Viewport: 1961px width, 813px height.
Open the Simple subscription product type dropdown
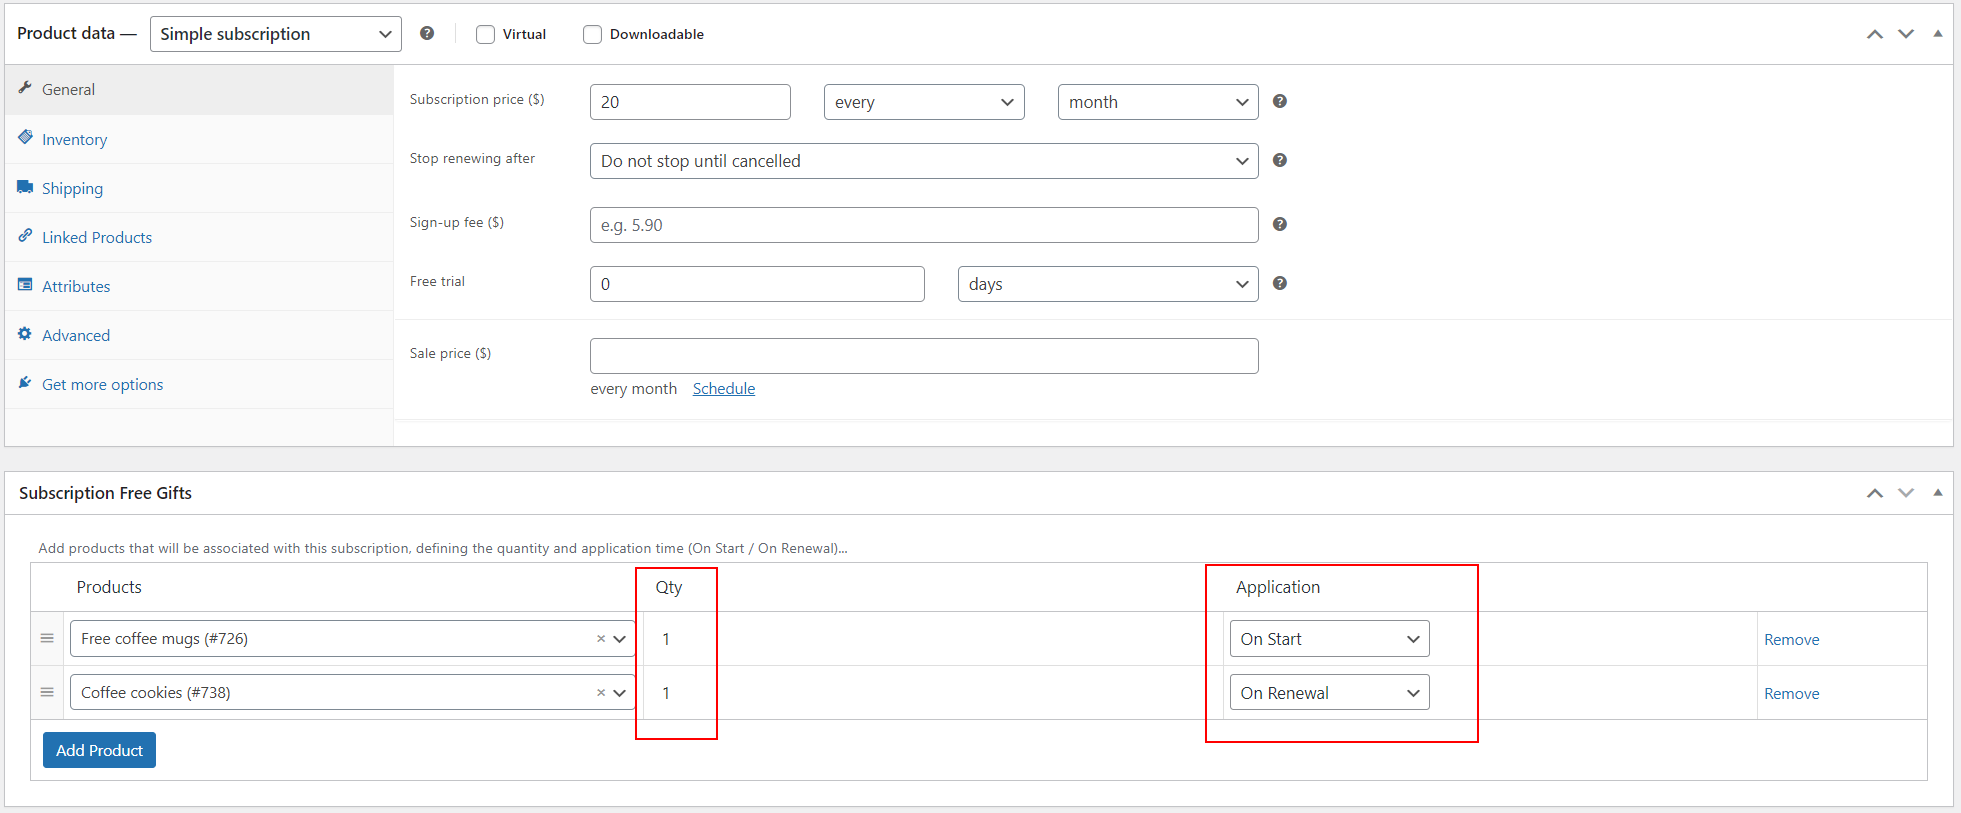(276, 34)
